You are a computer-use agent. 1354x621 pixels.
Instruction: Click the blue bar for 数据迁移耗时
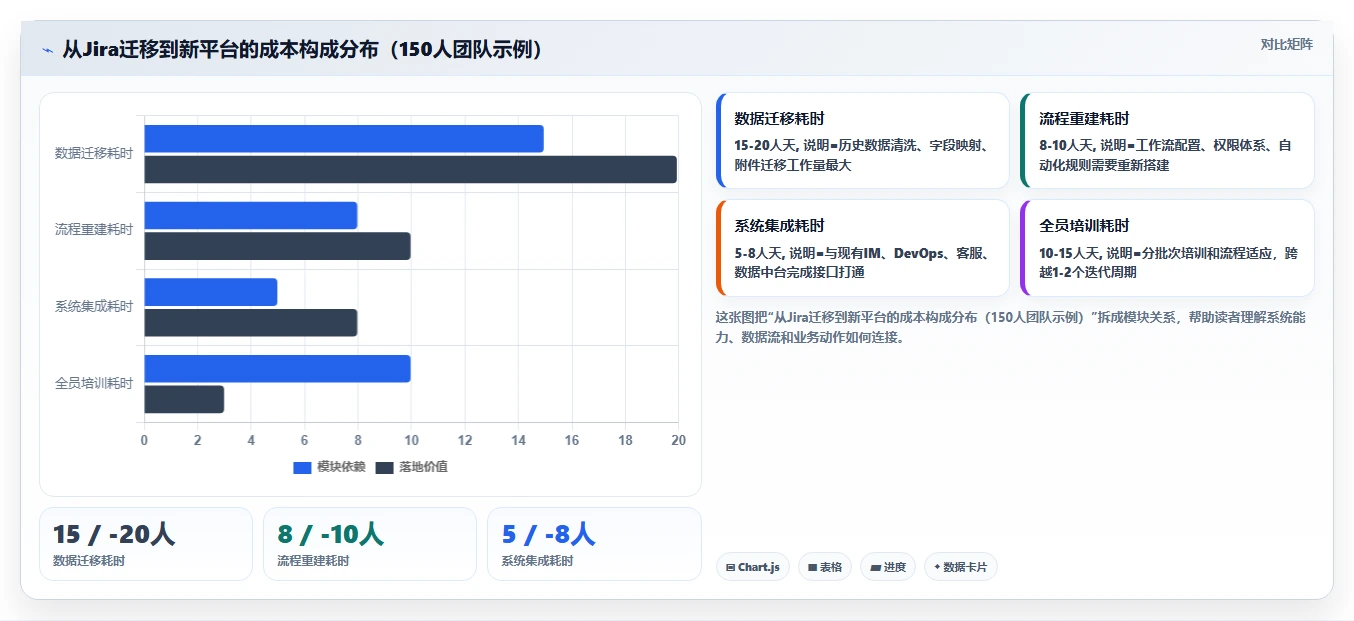pos(344,139)
